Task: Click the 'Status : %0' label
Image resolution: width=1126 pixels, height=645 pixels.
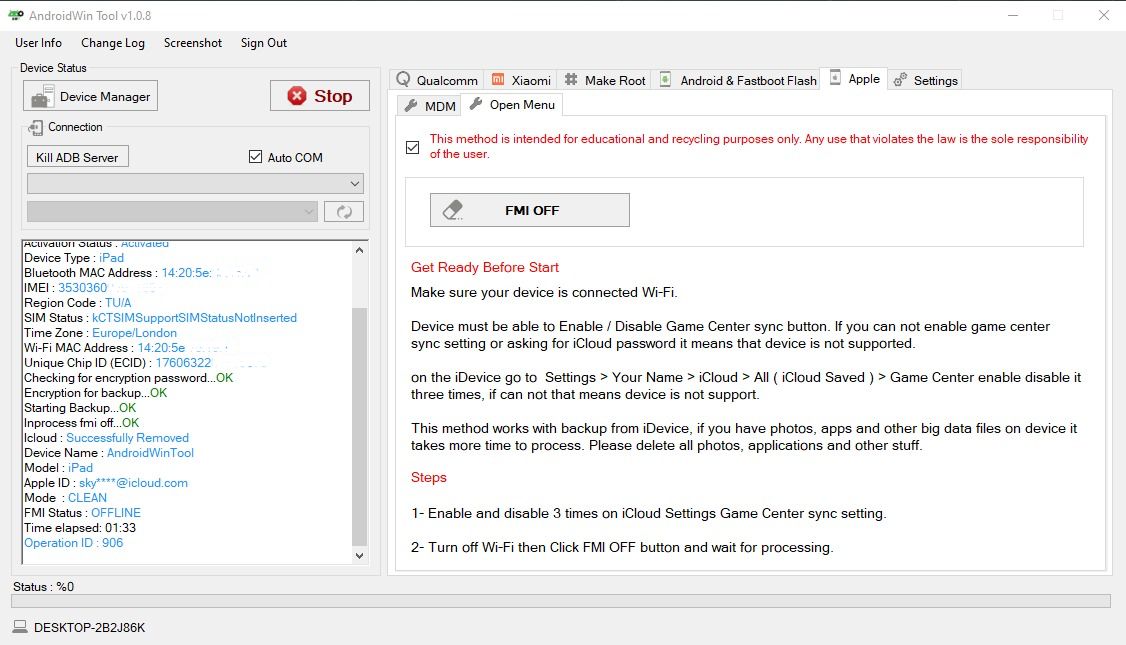Action: pos(43,586)
